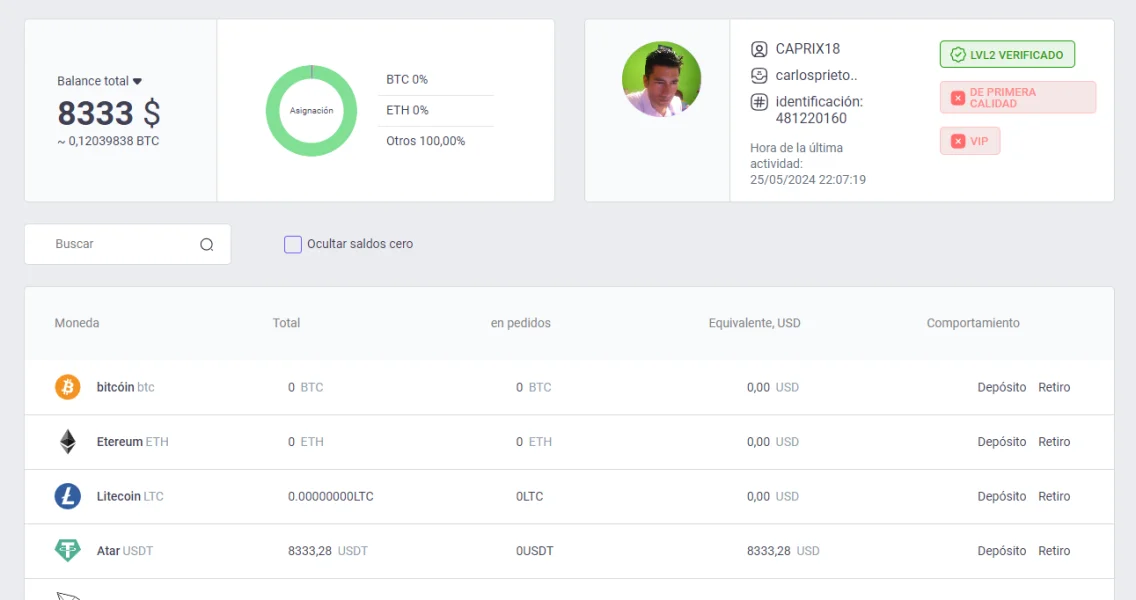Click the Tether USDT icon
1136x600 pixels.
[x=67, y=551]
